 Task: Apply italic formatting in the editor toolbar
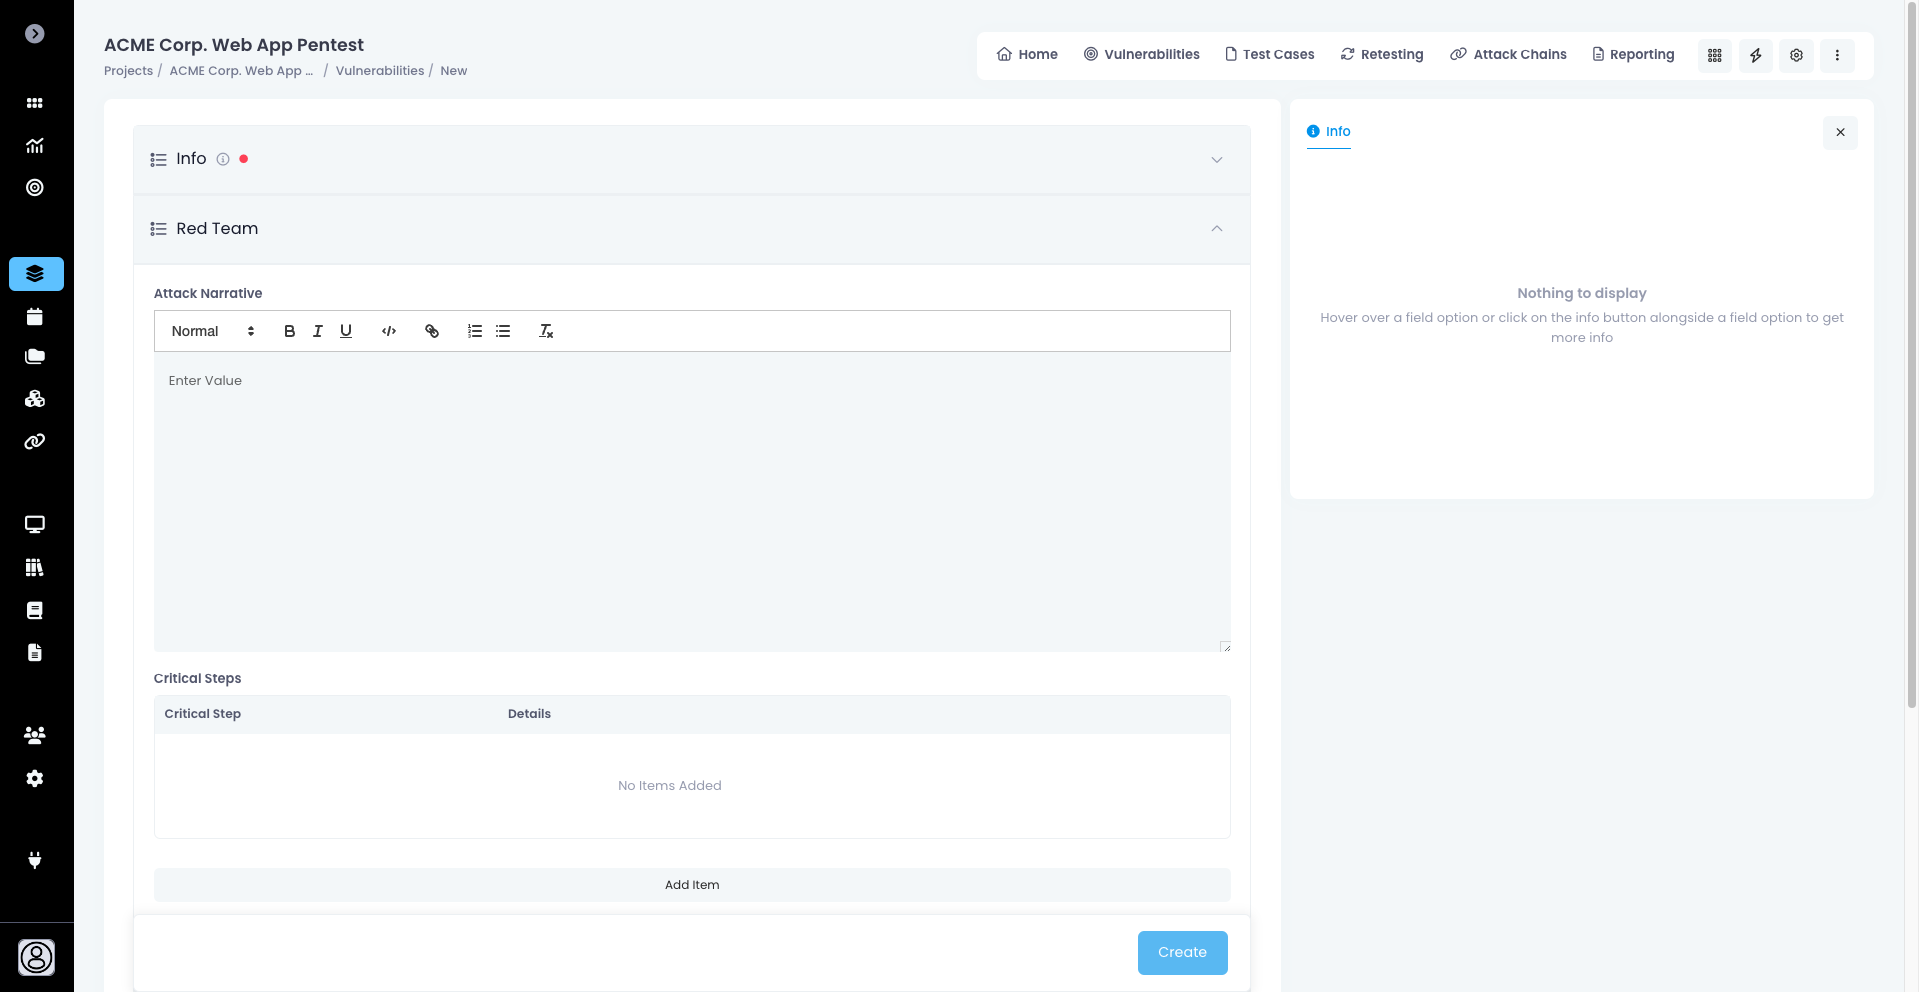(x=317, y=331)
